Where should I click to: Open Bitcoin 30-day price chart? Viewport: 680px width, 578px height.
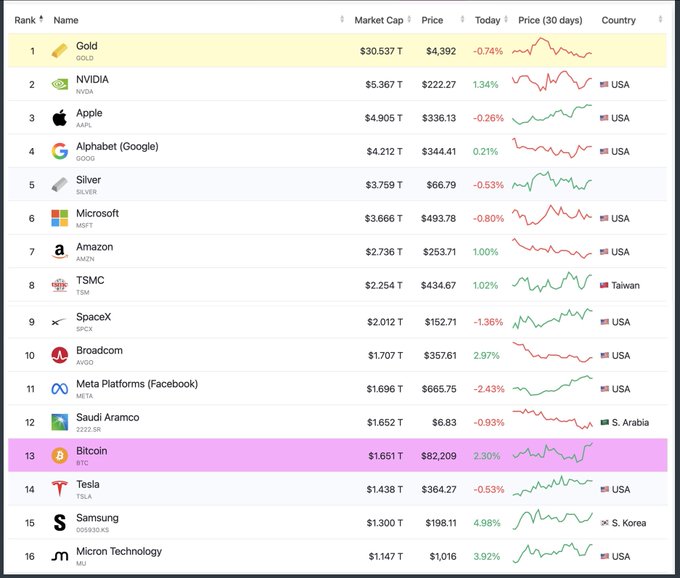pos(552,453)
